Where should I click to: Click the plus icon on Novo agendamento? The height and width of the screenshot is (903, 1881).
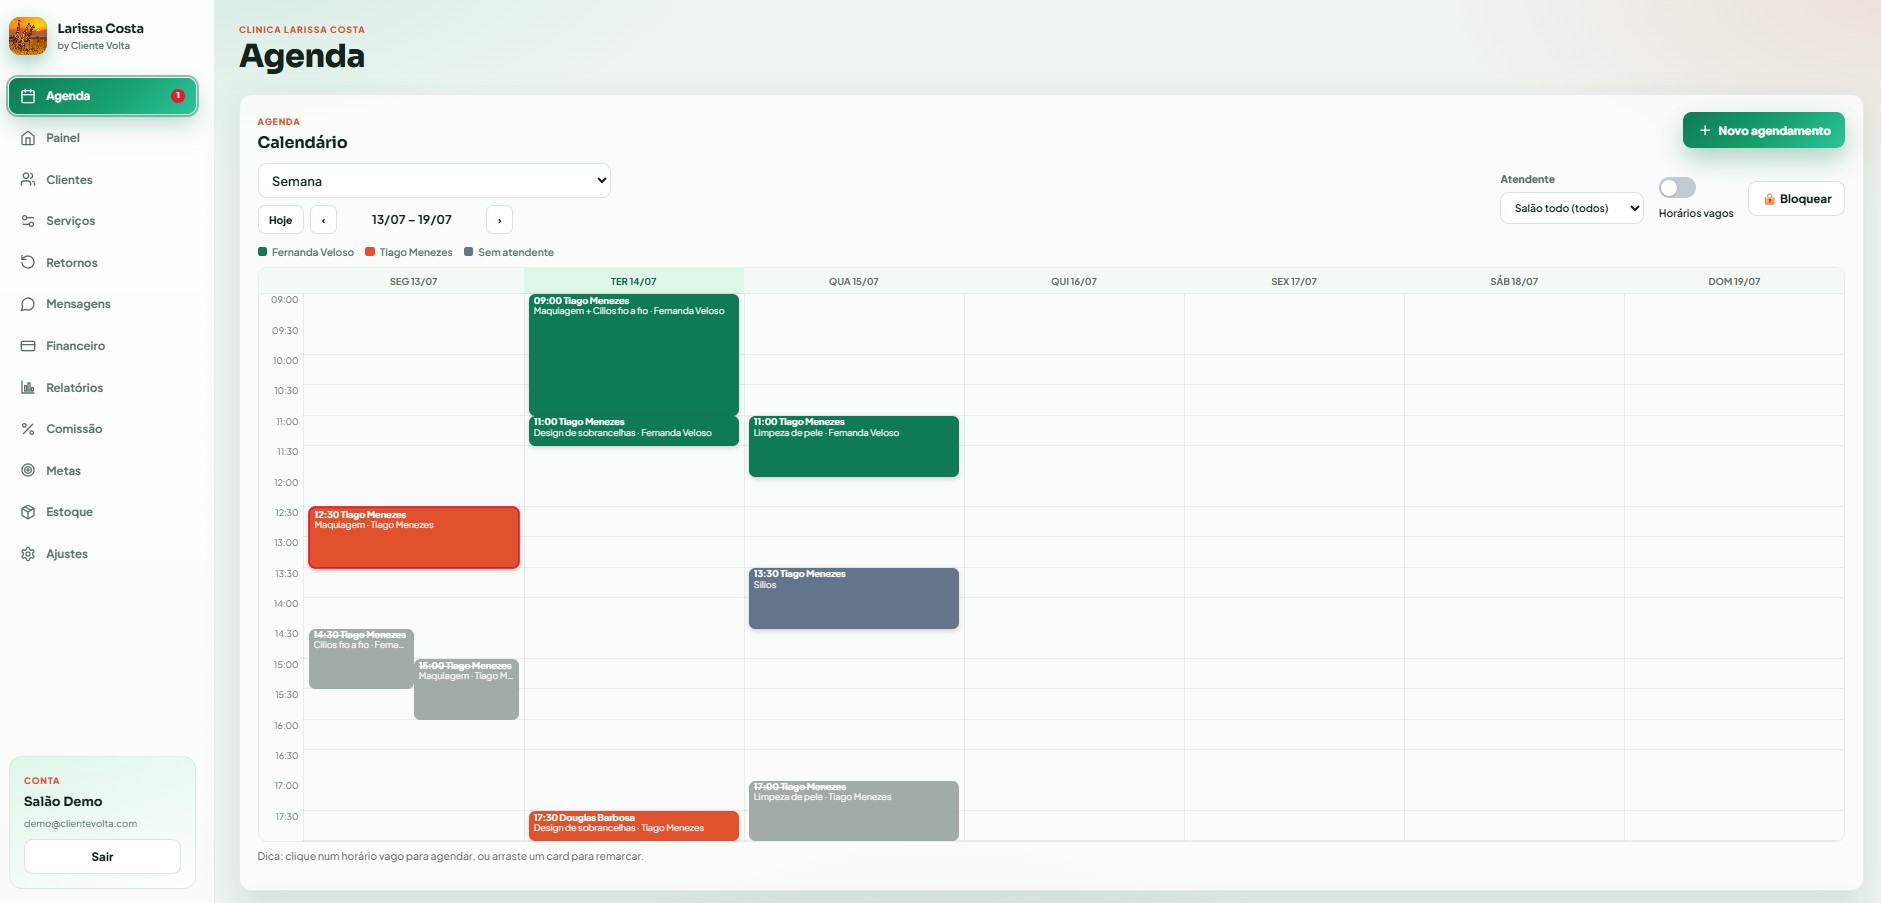click(1705, 130)
